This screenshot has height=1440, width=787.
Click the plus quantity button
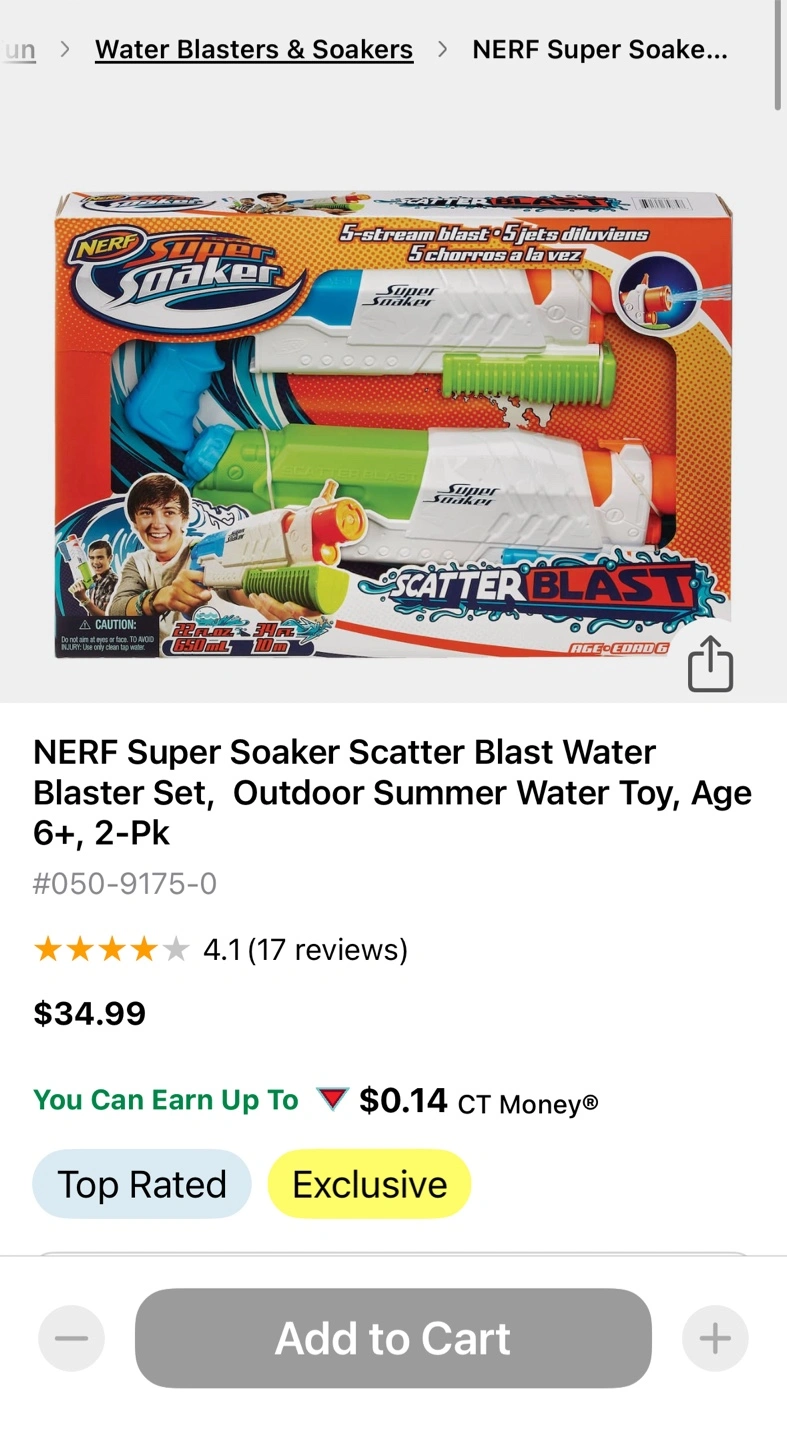pos(715,1338)
